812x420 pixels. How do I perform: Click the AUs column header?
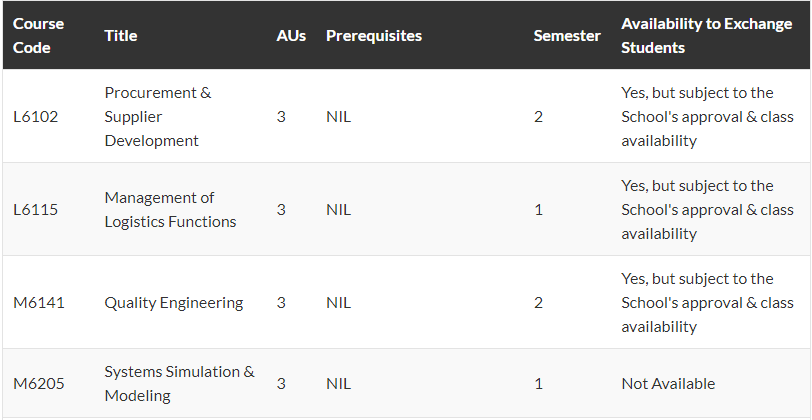point(291,36)
